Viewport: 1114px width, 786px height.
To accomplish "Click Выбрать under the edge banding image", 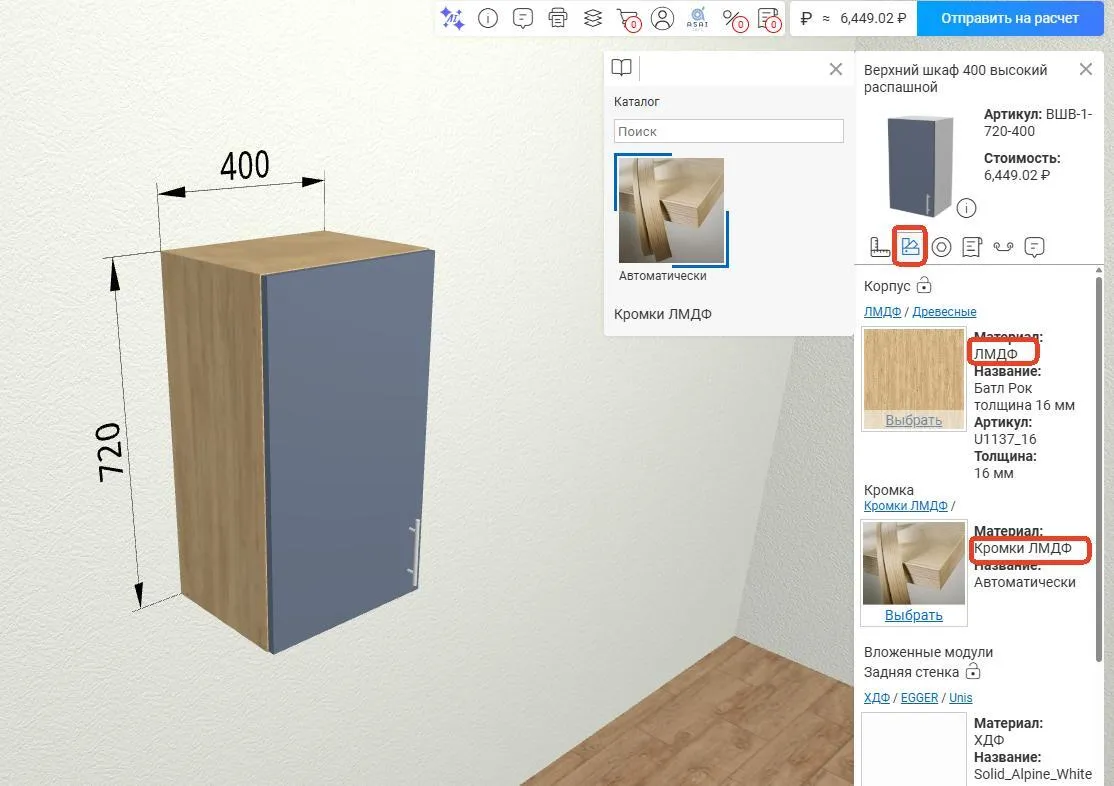I will click(914, 615).
